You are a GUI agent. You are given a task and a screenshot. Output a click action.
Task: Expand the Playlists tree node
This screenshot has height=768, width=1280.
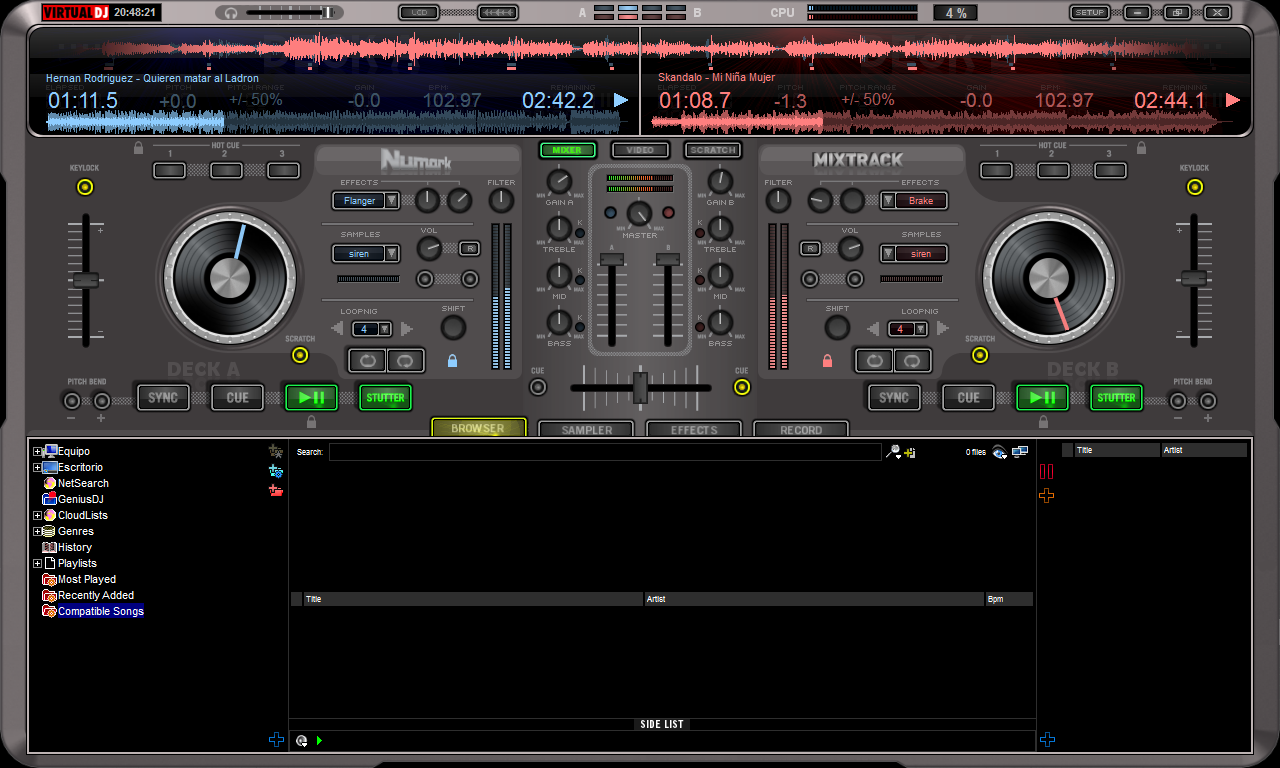click(x=37, y=563)
